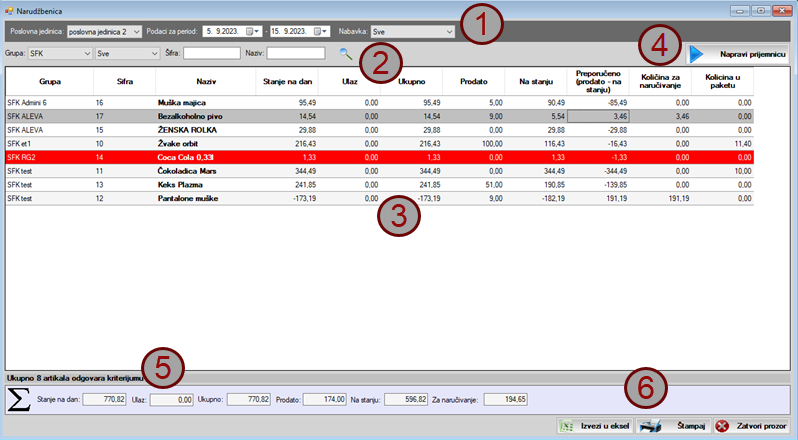This screenshot has width=798, height=440.
Task: Click the Naziv input field
Action: click(x=296, y=53)
